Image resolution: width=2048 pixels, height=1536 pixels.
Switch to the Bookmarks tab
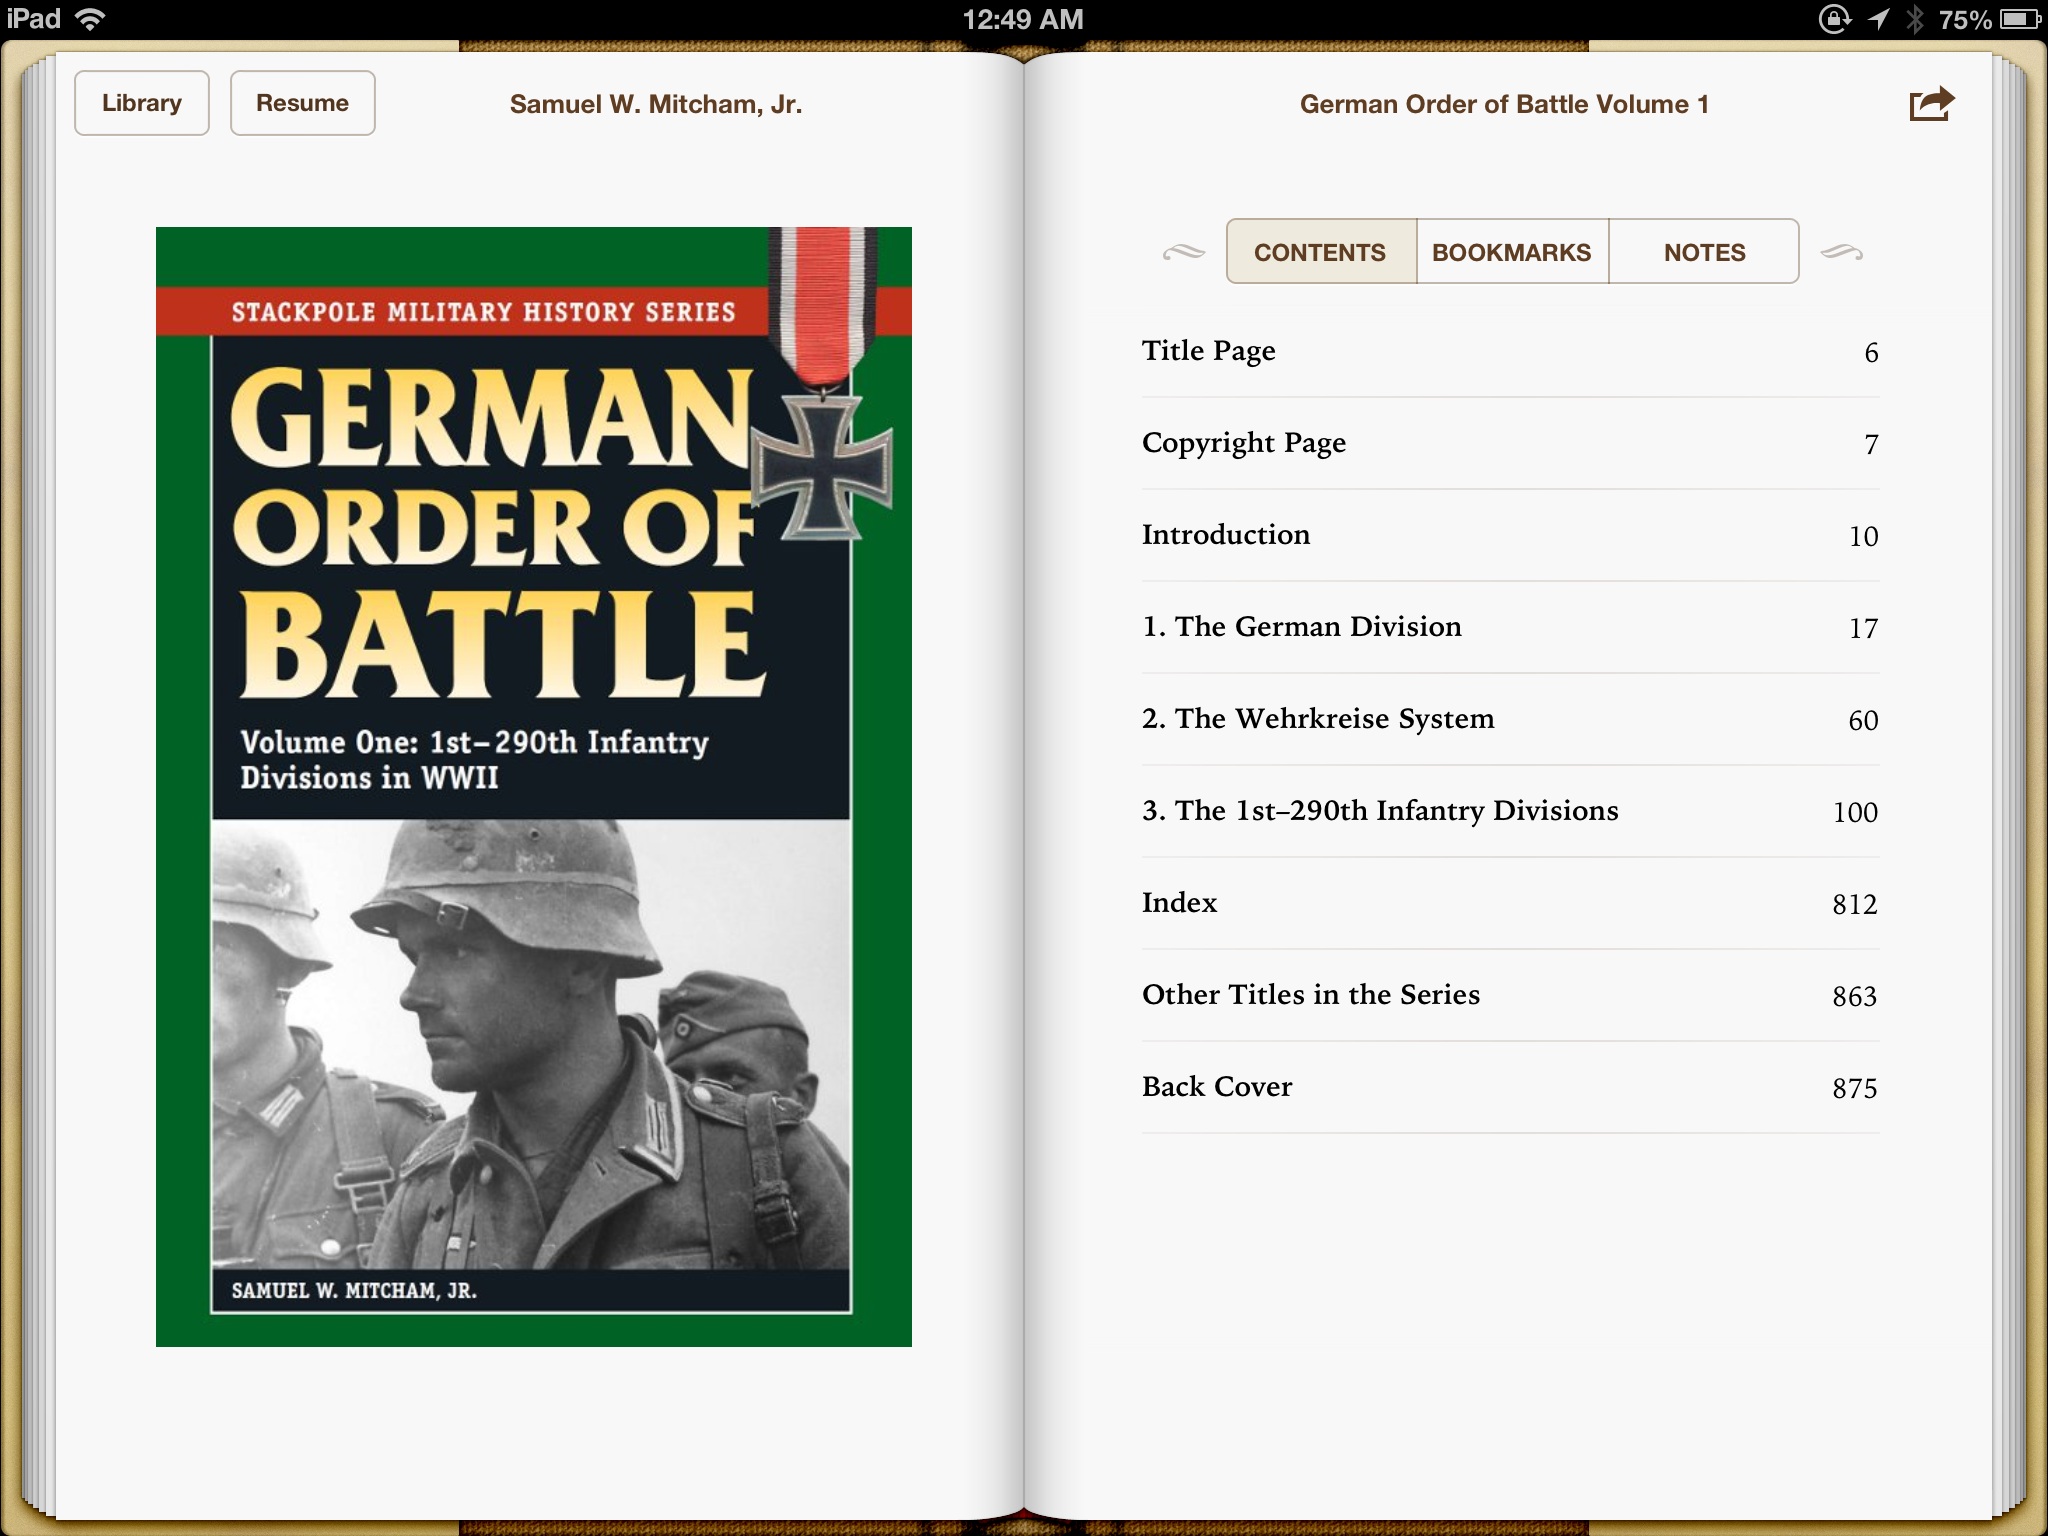1512,252
